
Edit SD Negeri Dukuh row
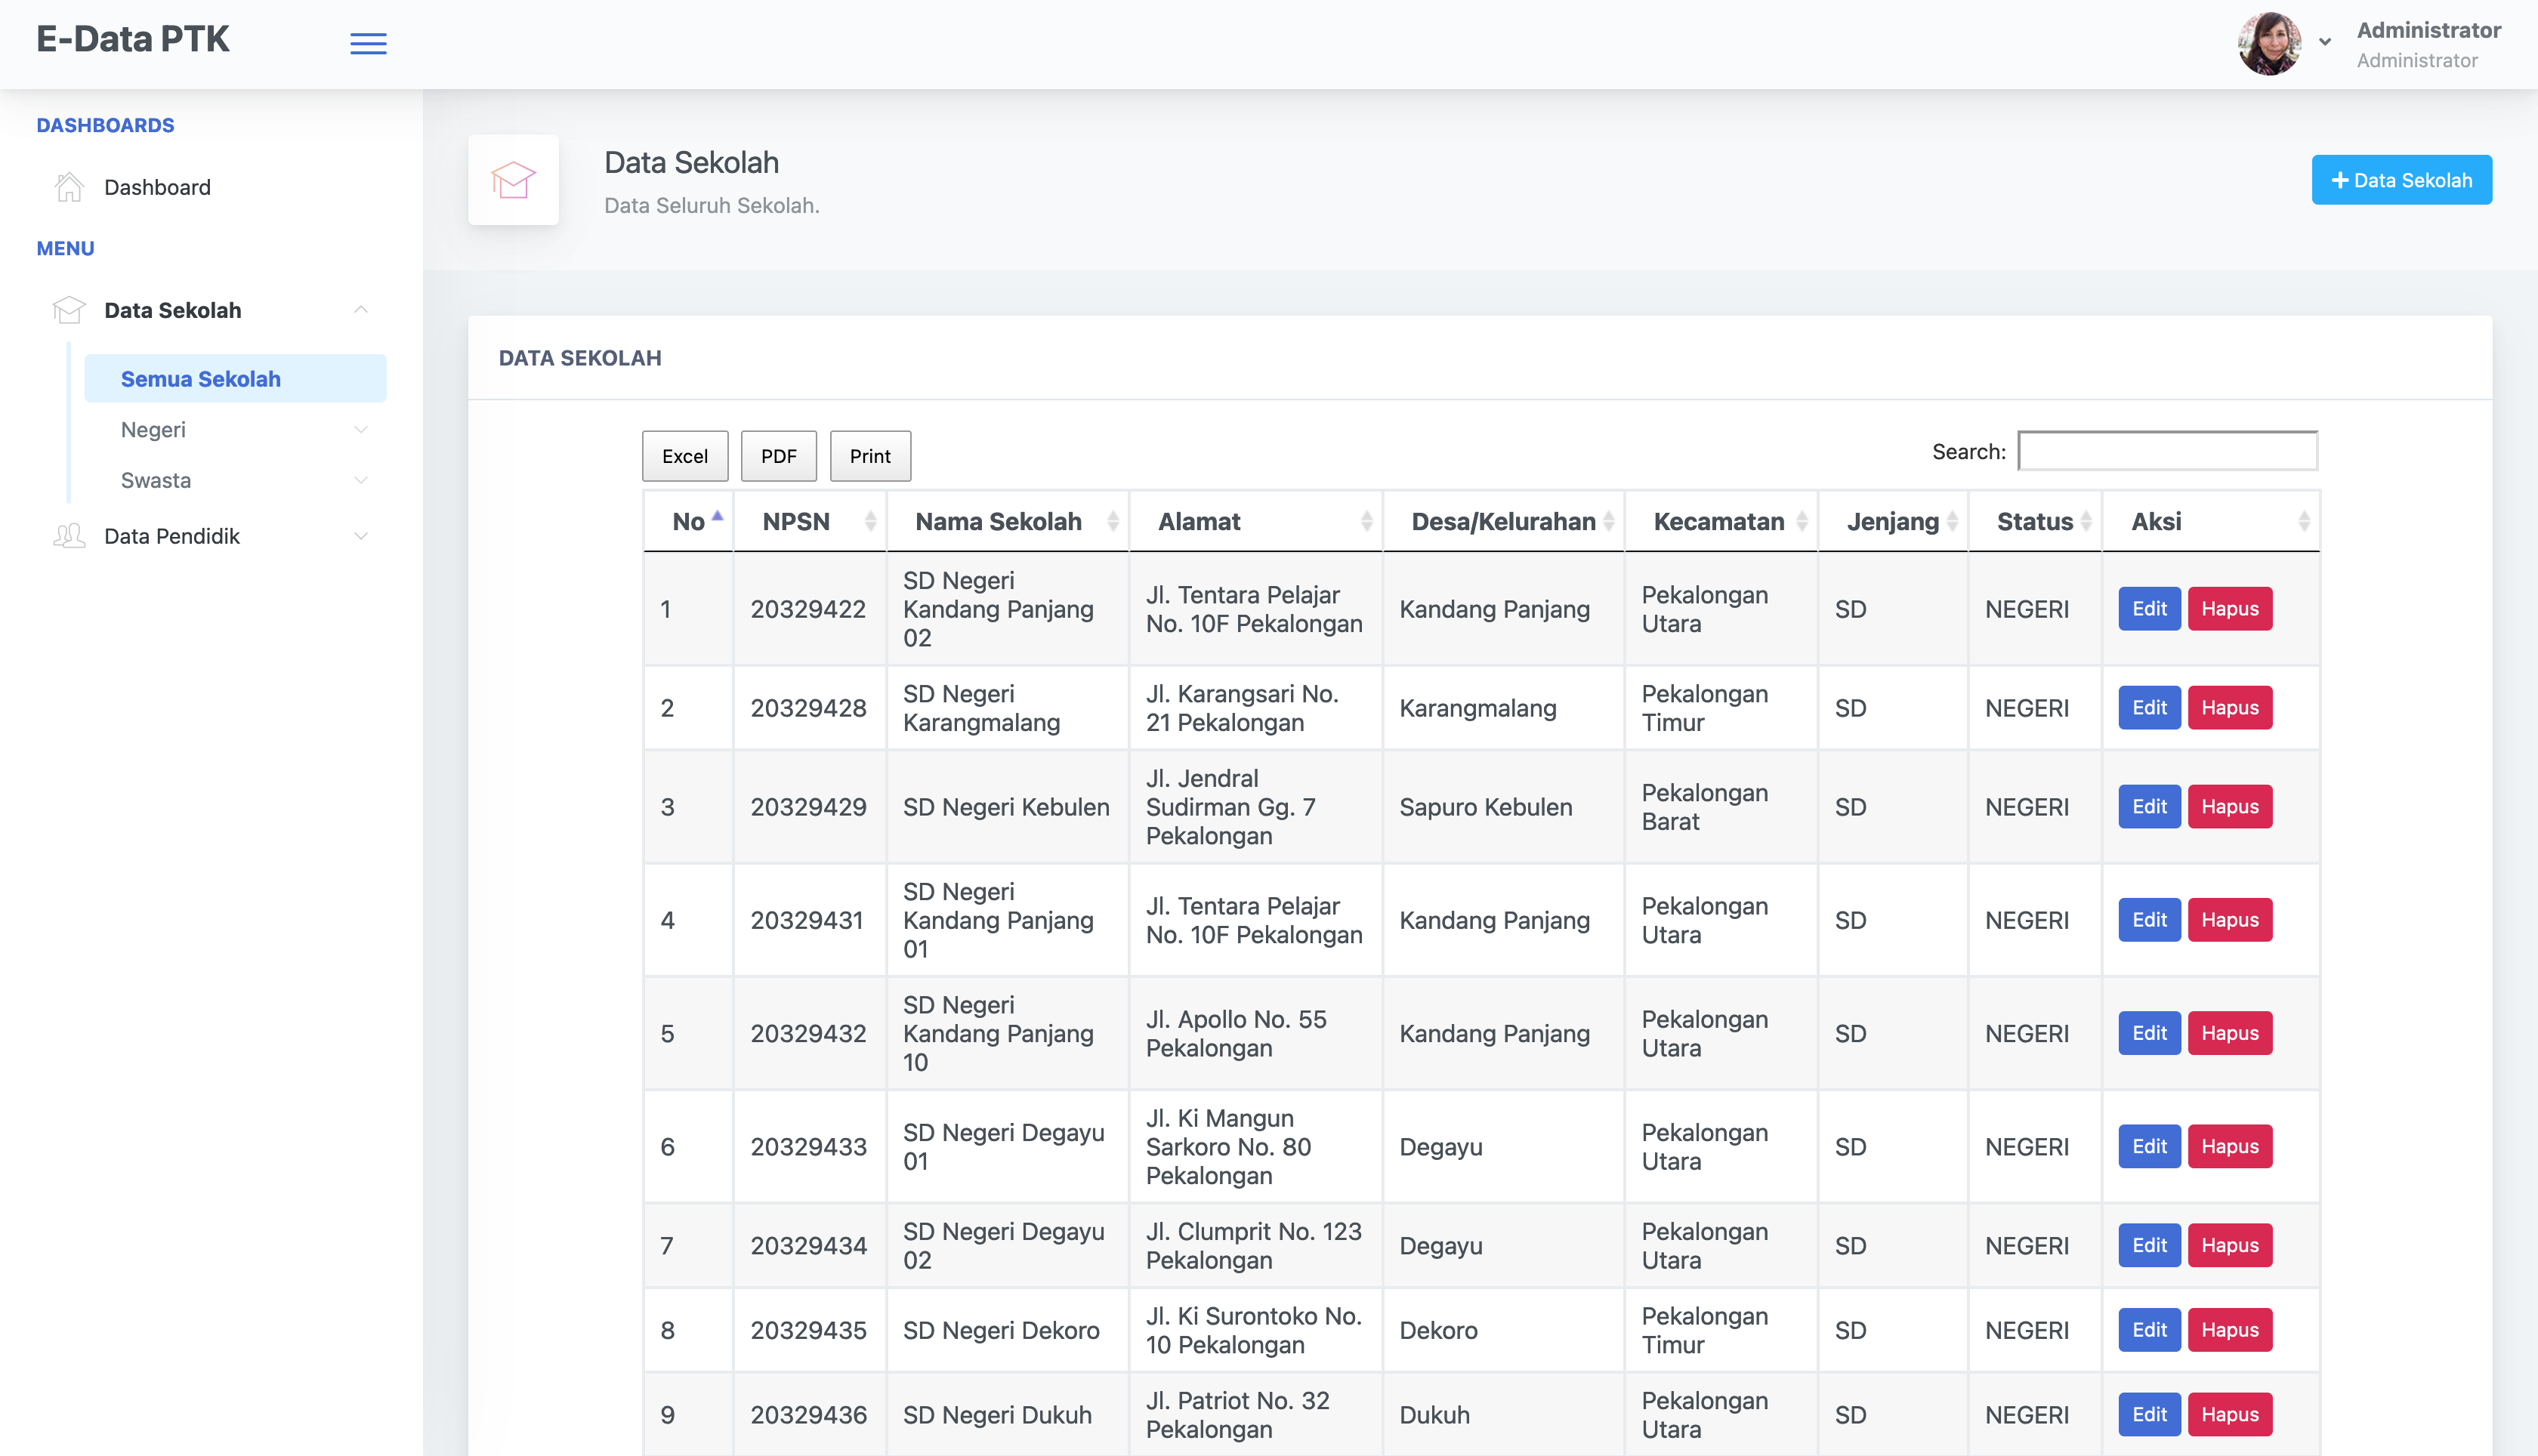[x=2149, y=1415]
